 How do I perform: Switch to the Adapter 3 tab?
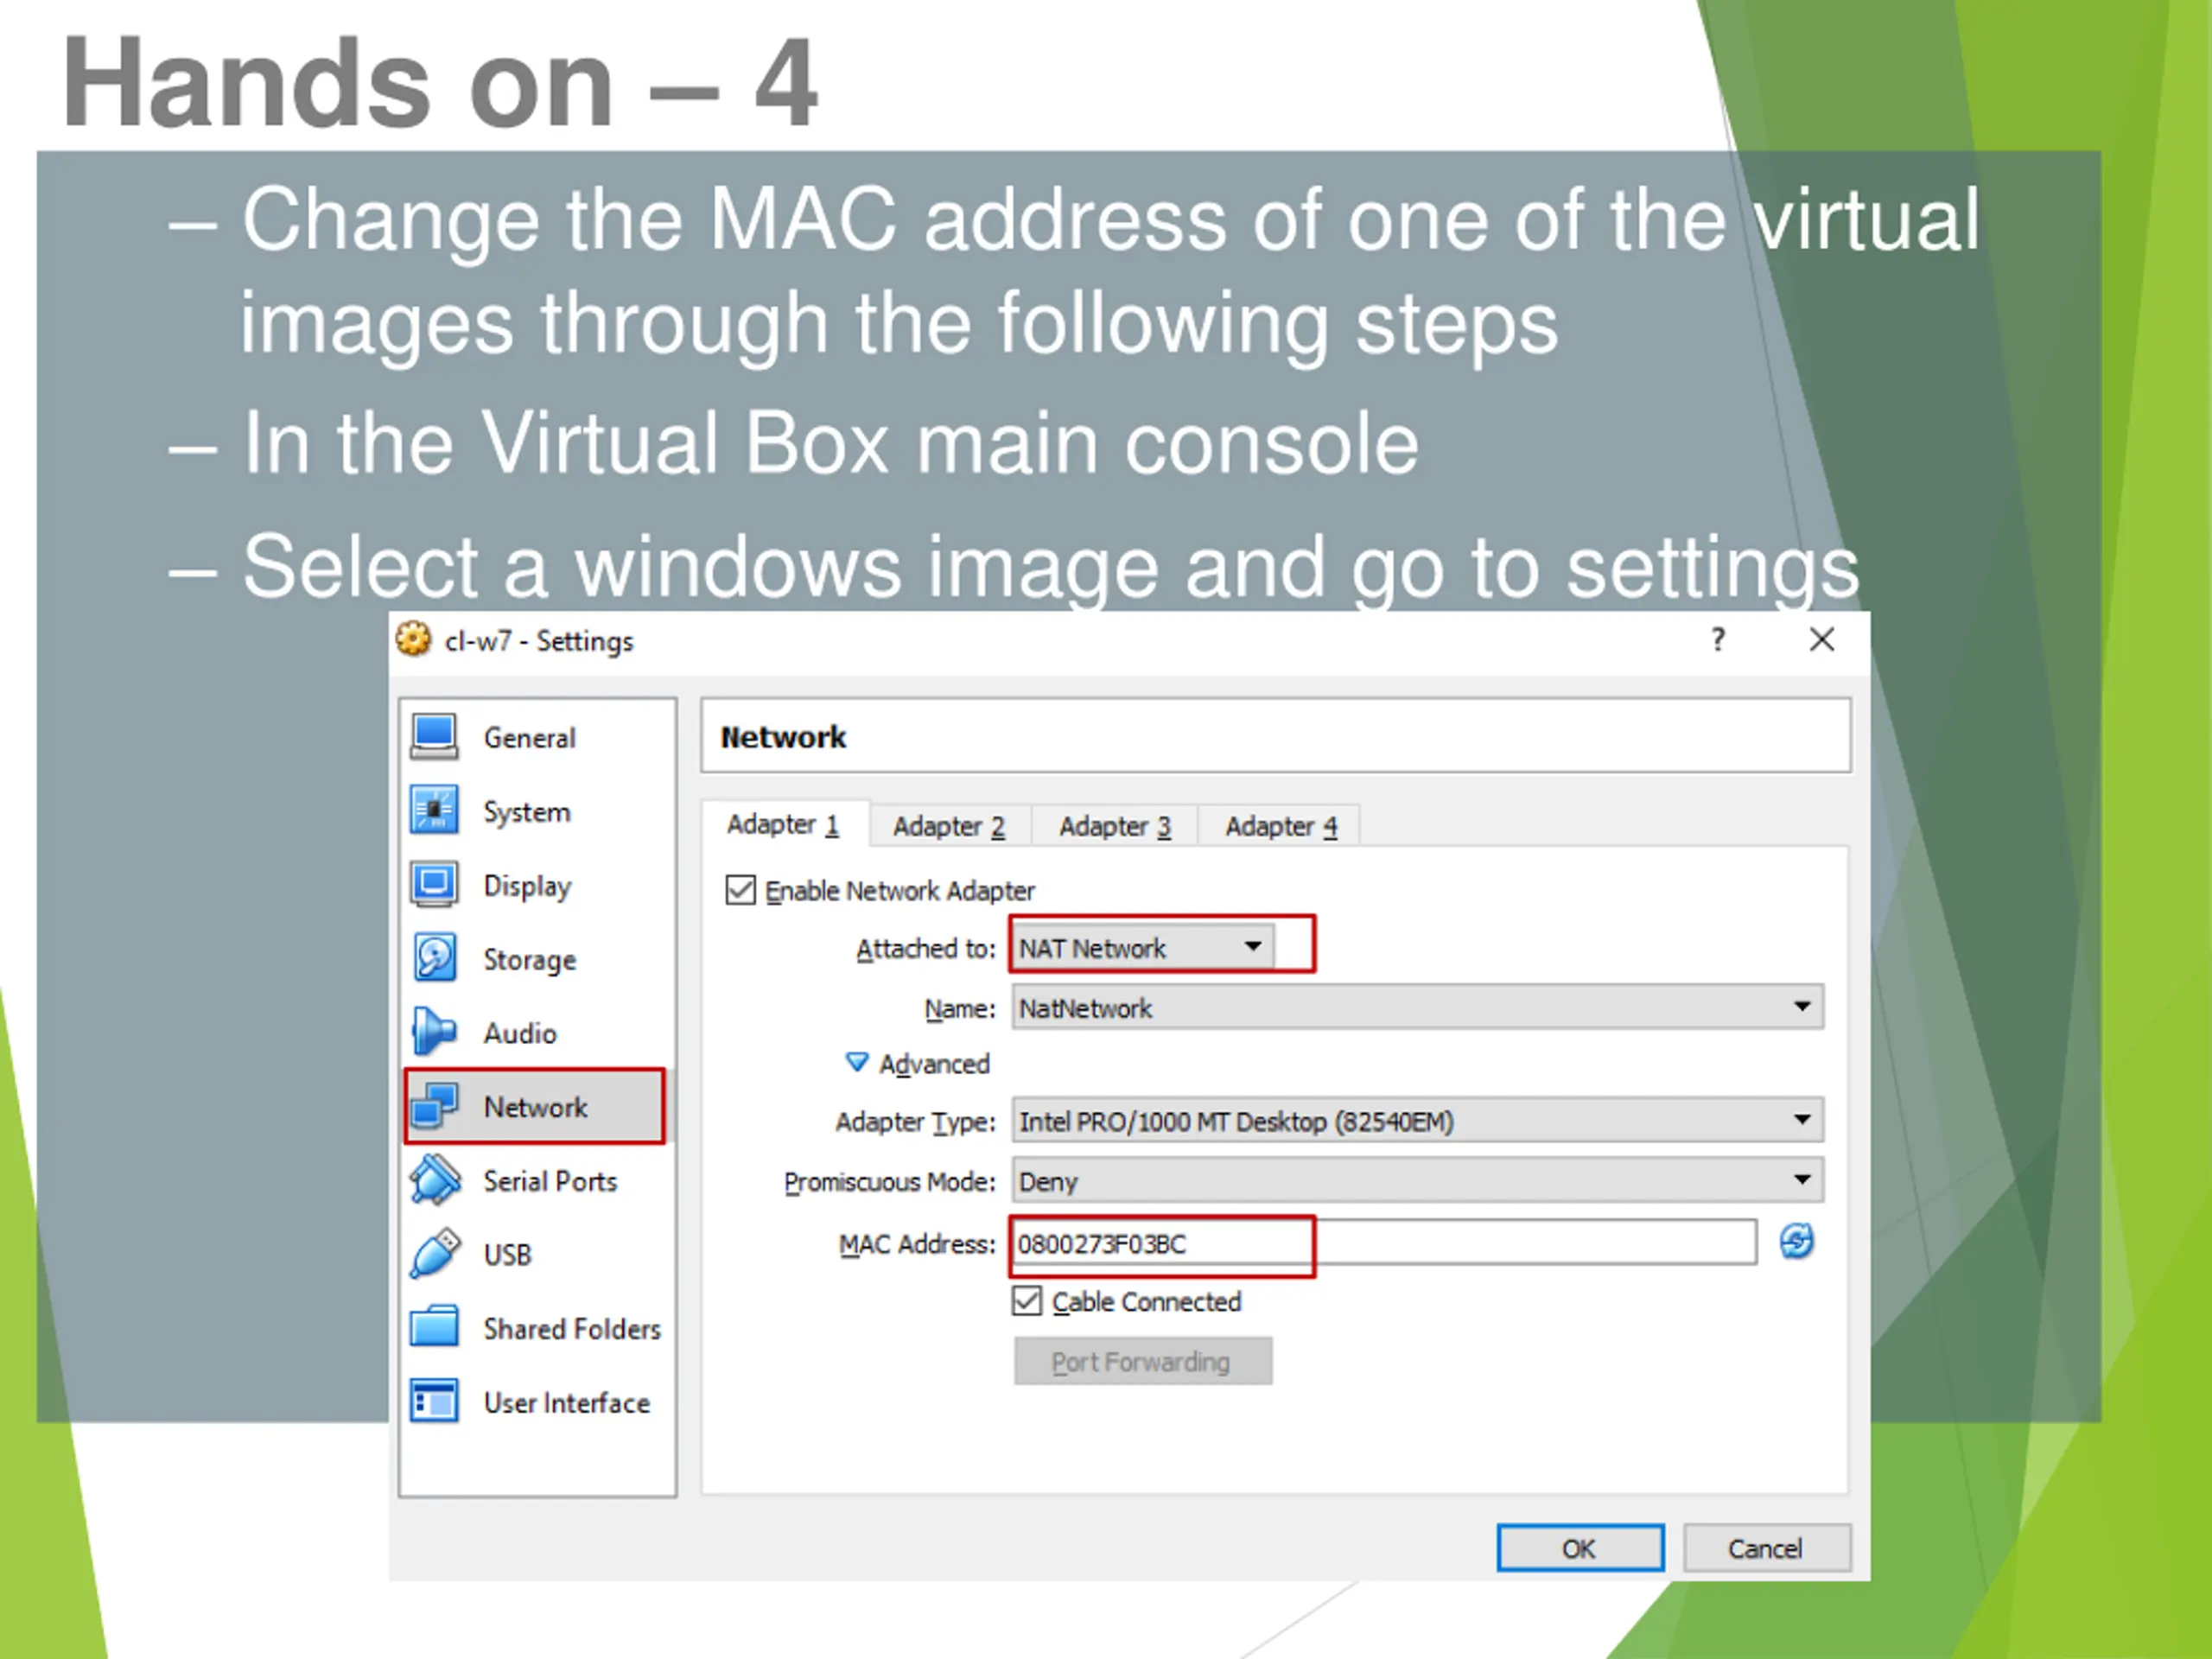(1115, 826)
